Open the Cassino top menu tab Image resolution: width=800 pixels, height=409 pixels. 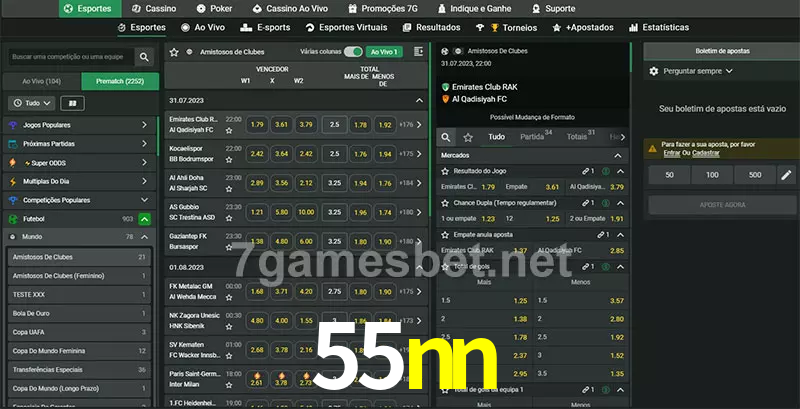(154, 8)
